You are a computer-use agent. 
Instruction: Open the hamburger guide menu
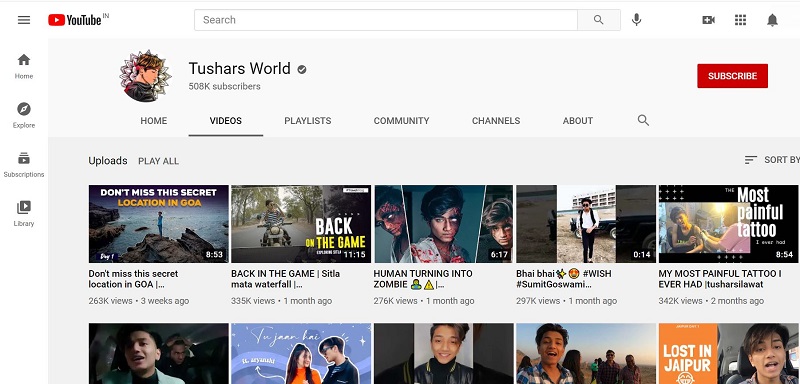point(24,20)
